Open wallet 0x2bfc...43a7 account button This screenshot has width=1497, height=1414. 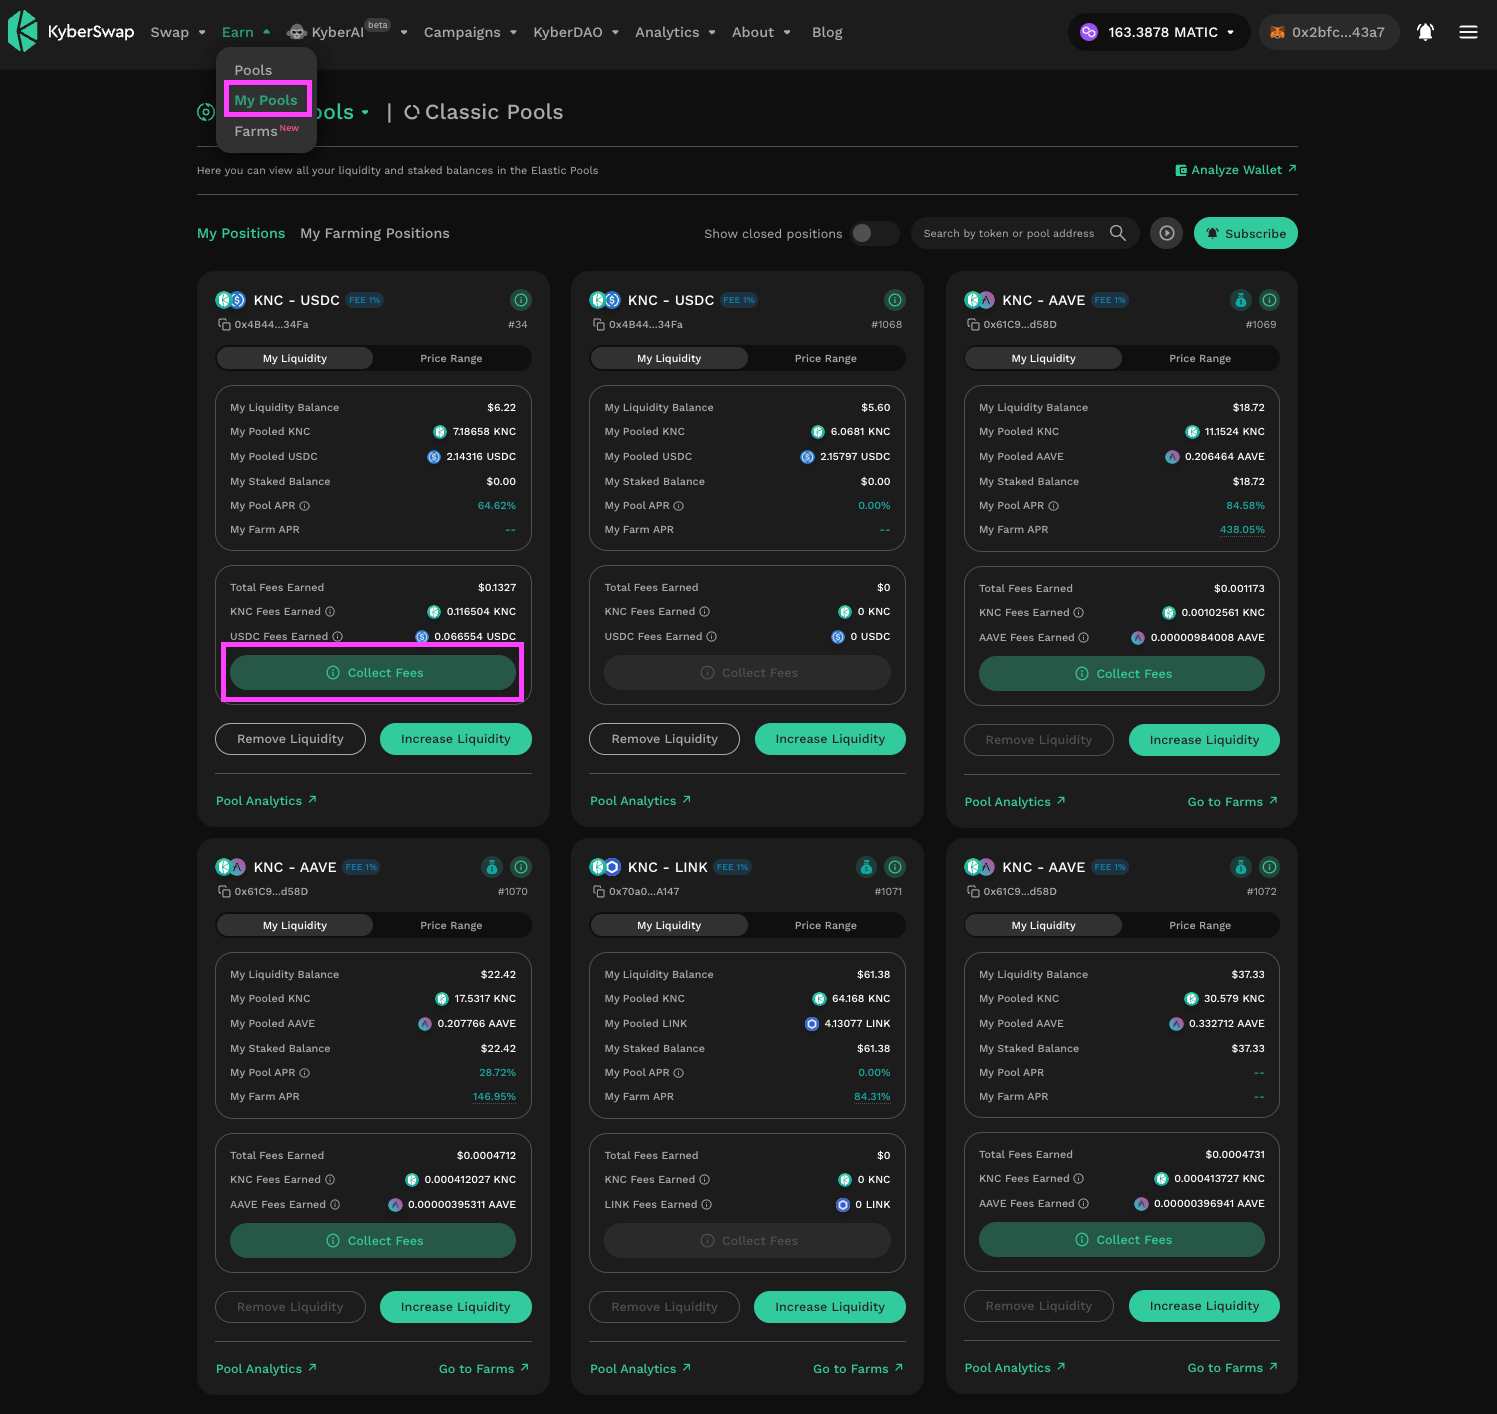1328,32
